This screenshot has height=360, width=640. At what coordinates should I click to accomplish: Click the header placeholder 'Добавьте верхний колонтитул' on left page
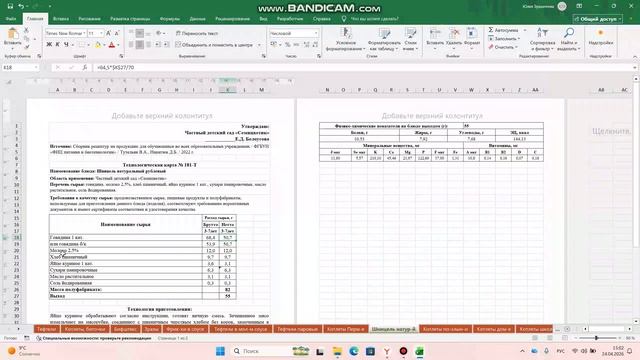(162, 116)
